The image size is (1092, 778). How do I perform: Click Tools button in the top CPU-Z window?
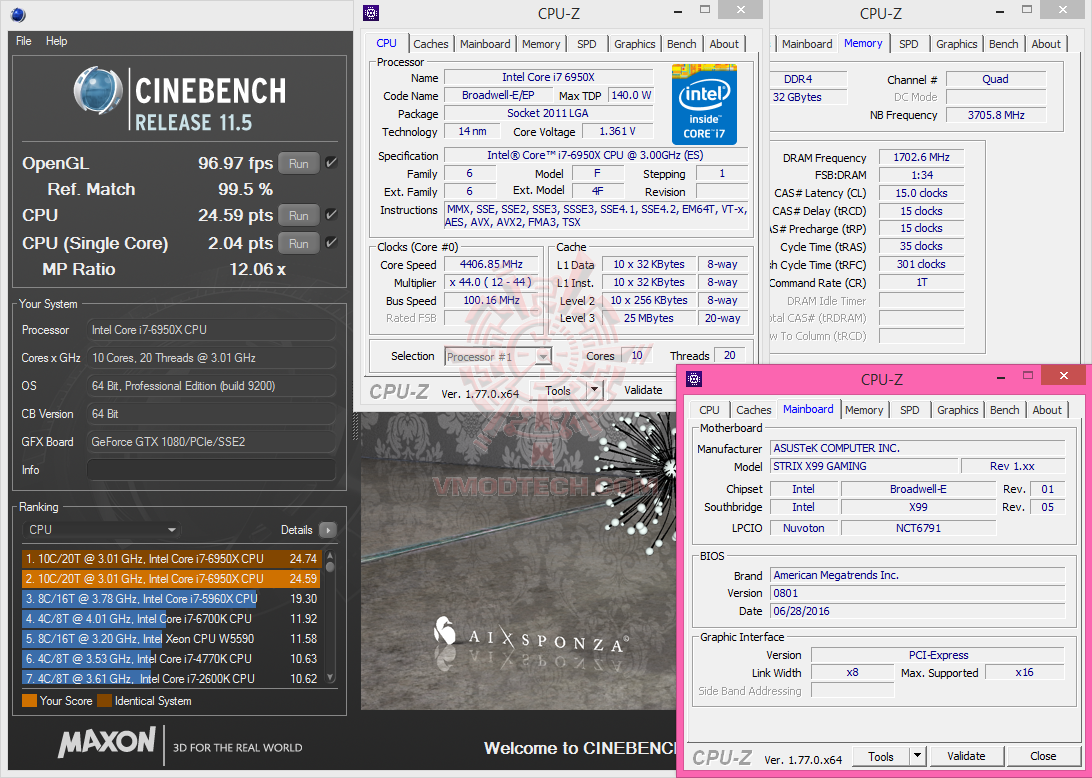[x=558, y=390]
